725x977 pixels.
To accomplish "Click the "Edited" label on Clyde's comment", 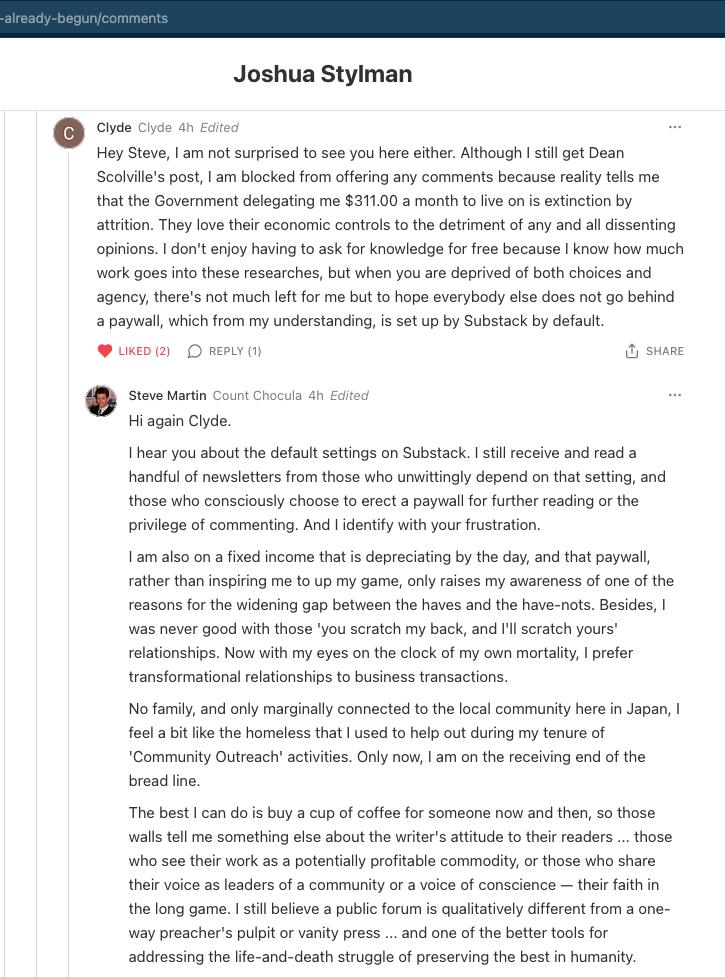I will (219, 127).
